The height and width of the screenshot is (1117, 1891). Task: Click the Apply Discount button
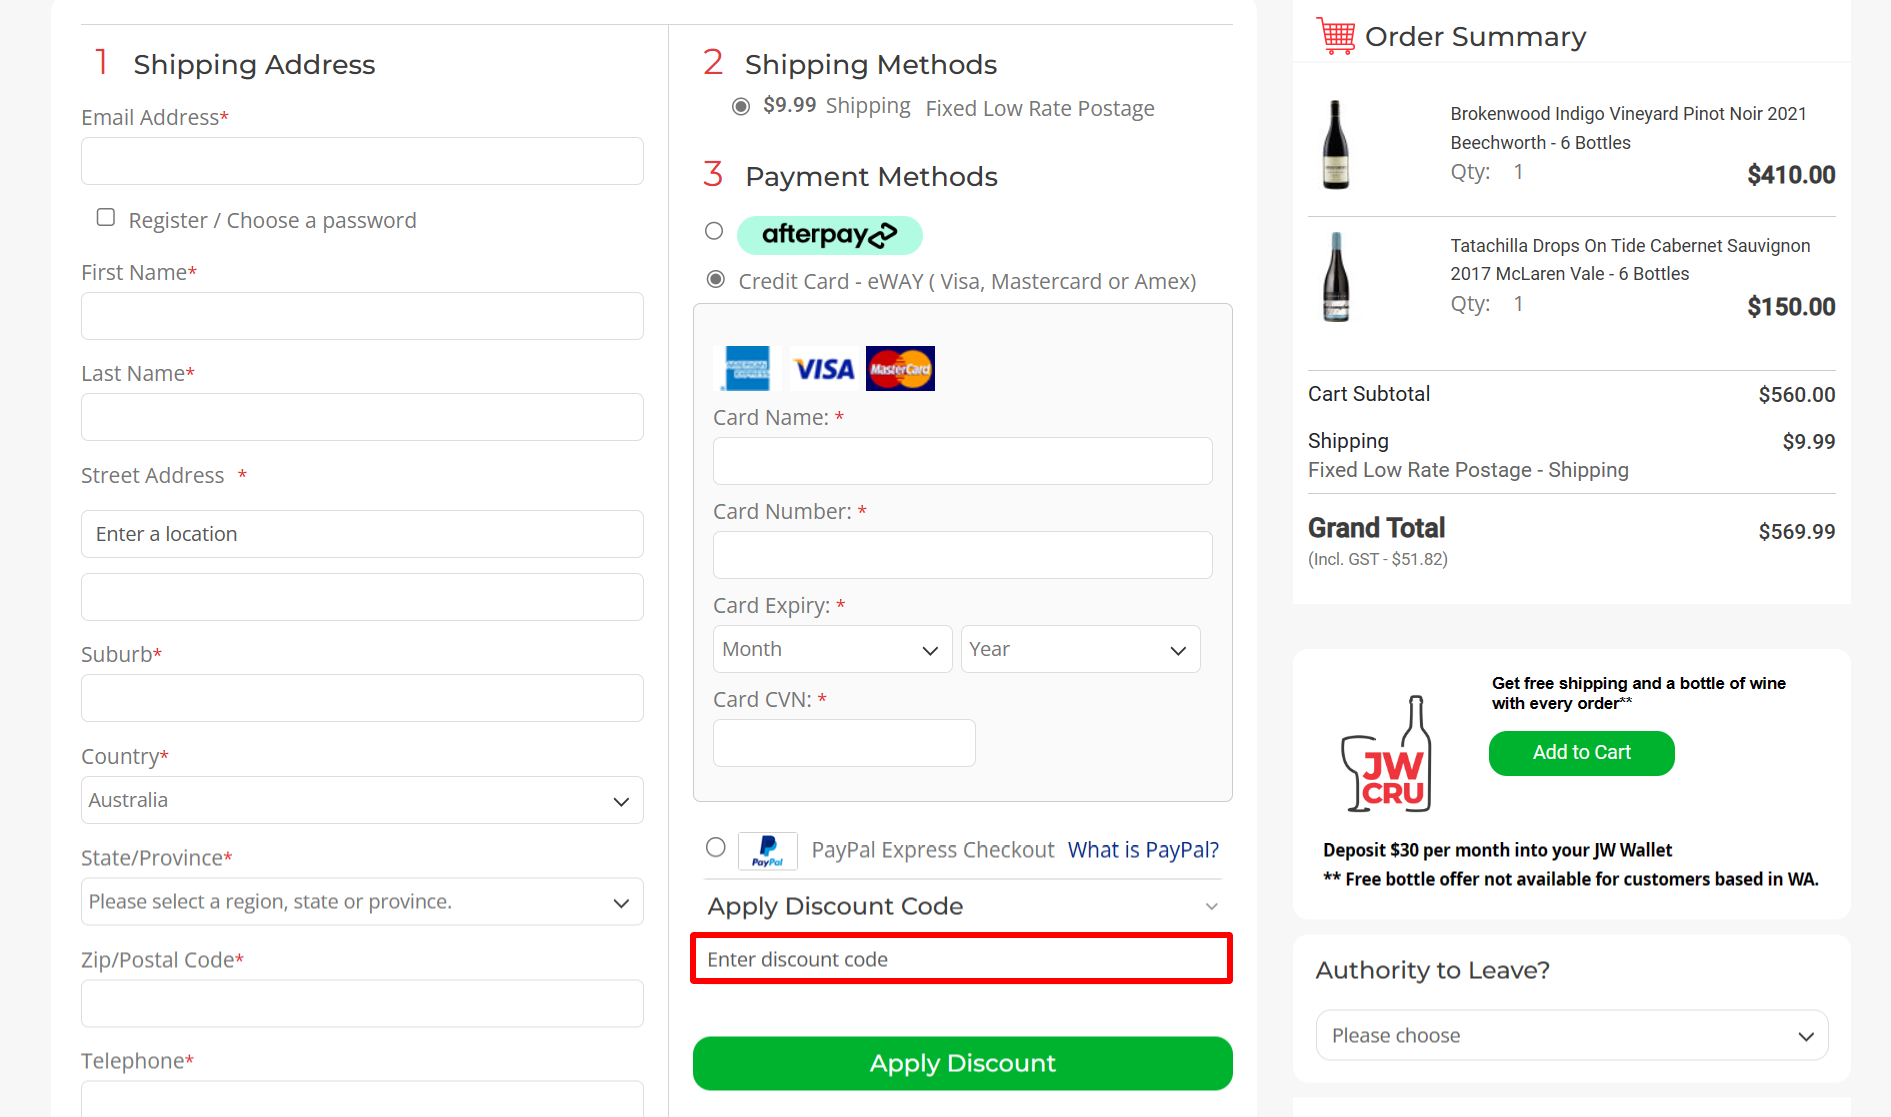tap(961, 1063)
